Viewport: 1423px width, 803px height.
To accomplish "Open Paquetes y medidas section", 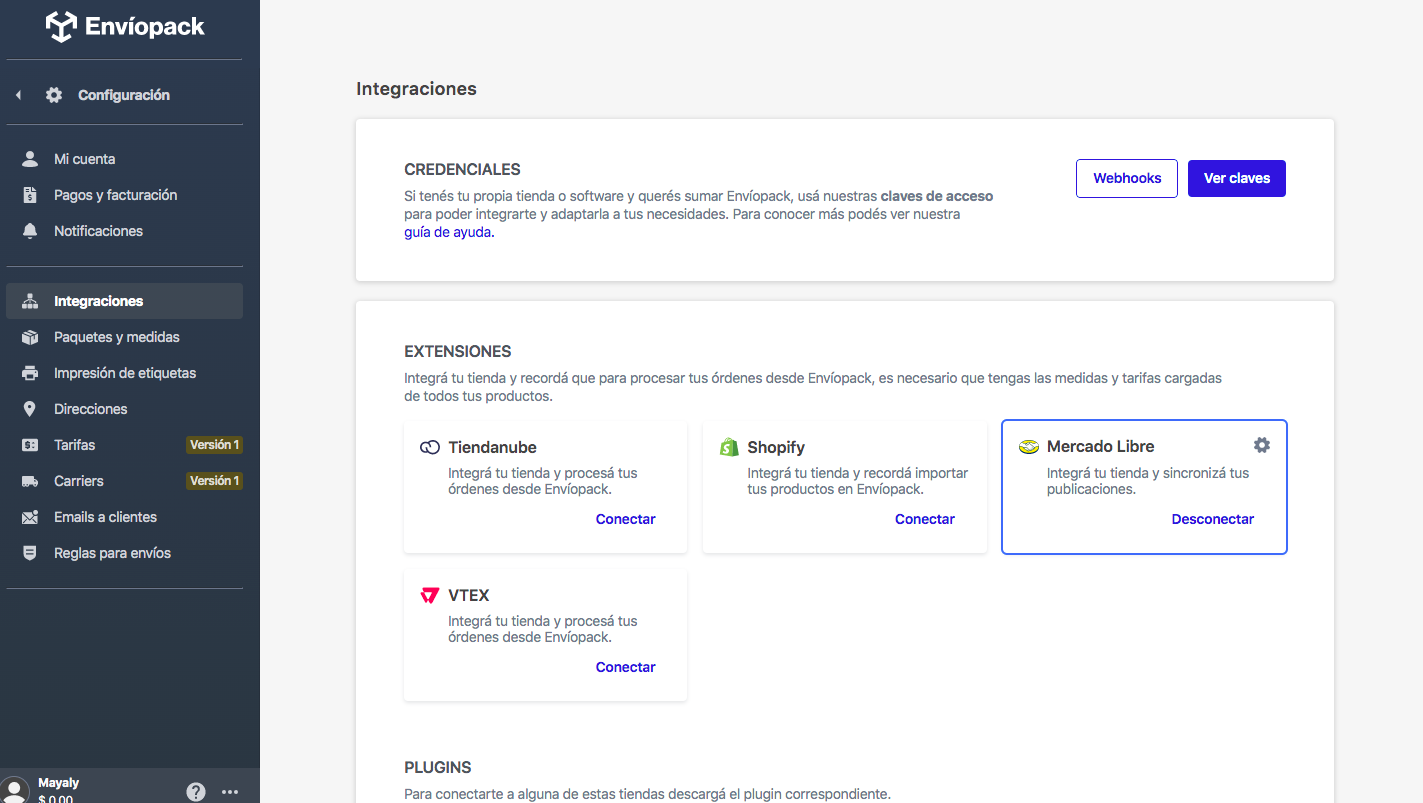I will click(125, 337).
